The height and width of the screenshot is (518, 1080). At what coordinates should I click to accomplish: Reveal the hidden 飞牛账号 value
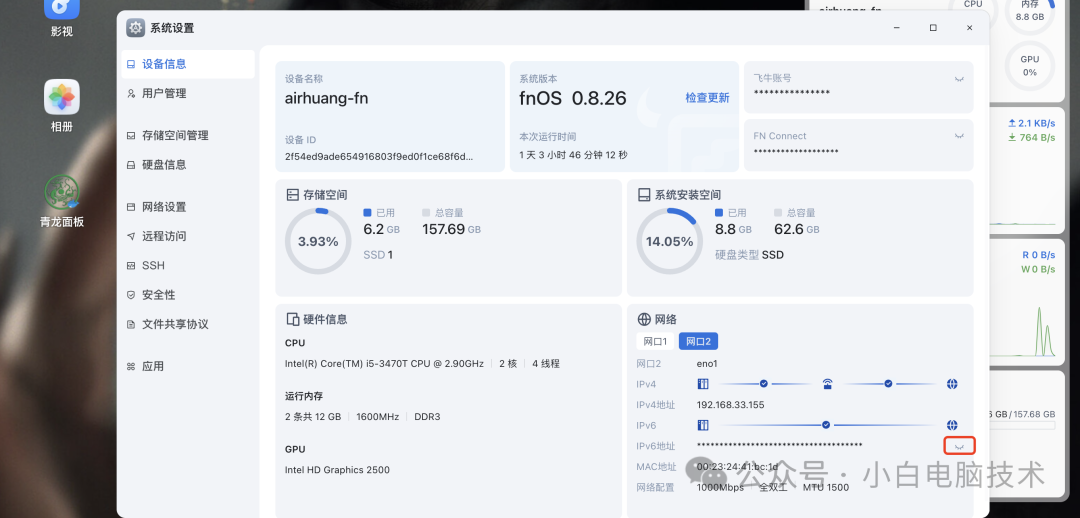[959, 79]
